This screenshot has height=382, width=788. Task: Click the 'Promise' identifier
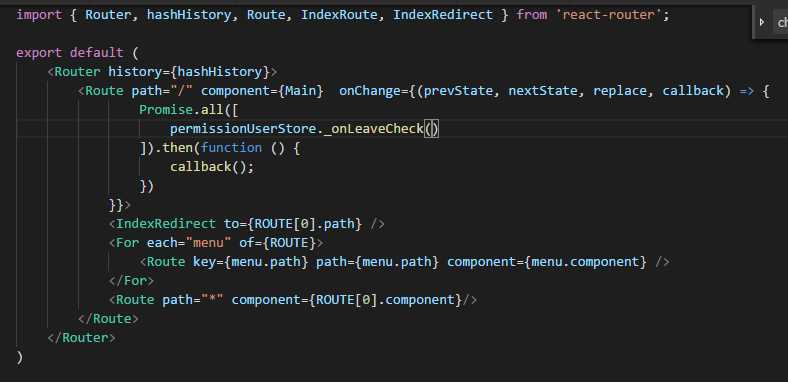point(166,110)
